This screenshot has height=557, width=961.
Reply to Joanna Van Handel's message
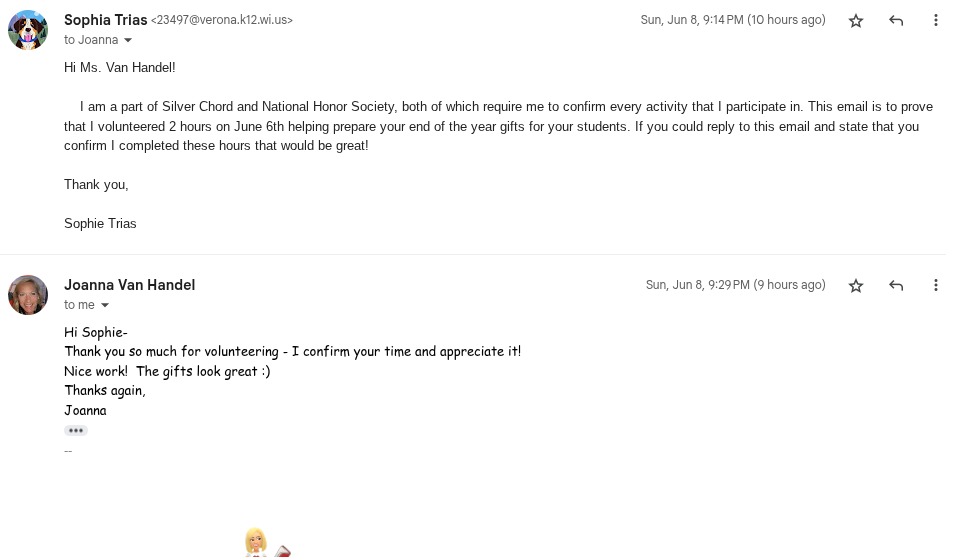pyautogui.click(x=896, y=285)
